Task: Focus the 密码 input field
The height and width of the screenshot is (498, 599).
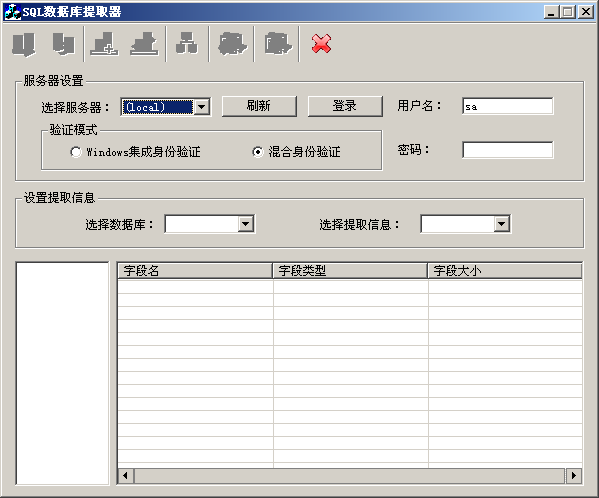Action: pos(508,150)
